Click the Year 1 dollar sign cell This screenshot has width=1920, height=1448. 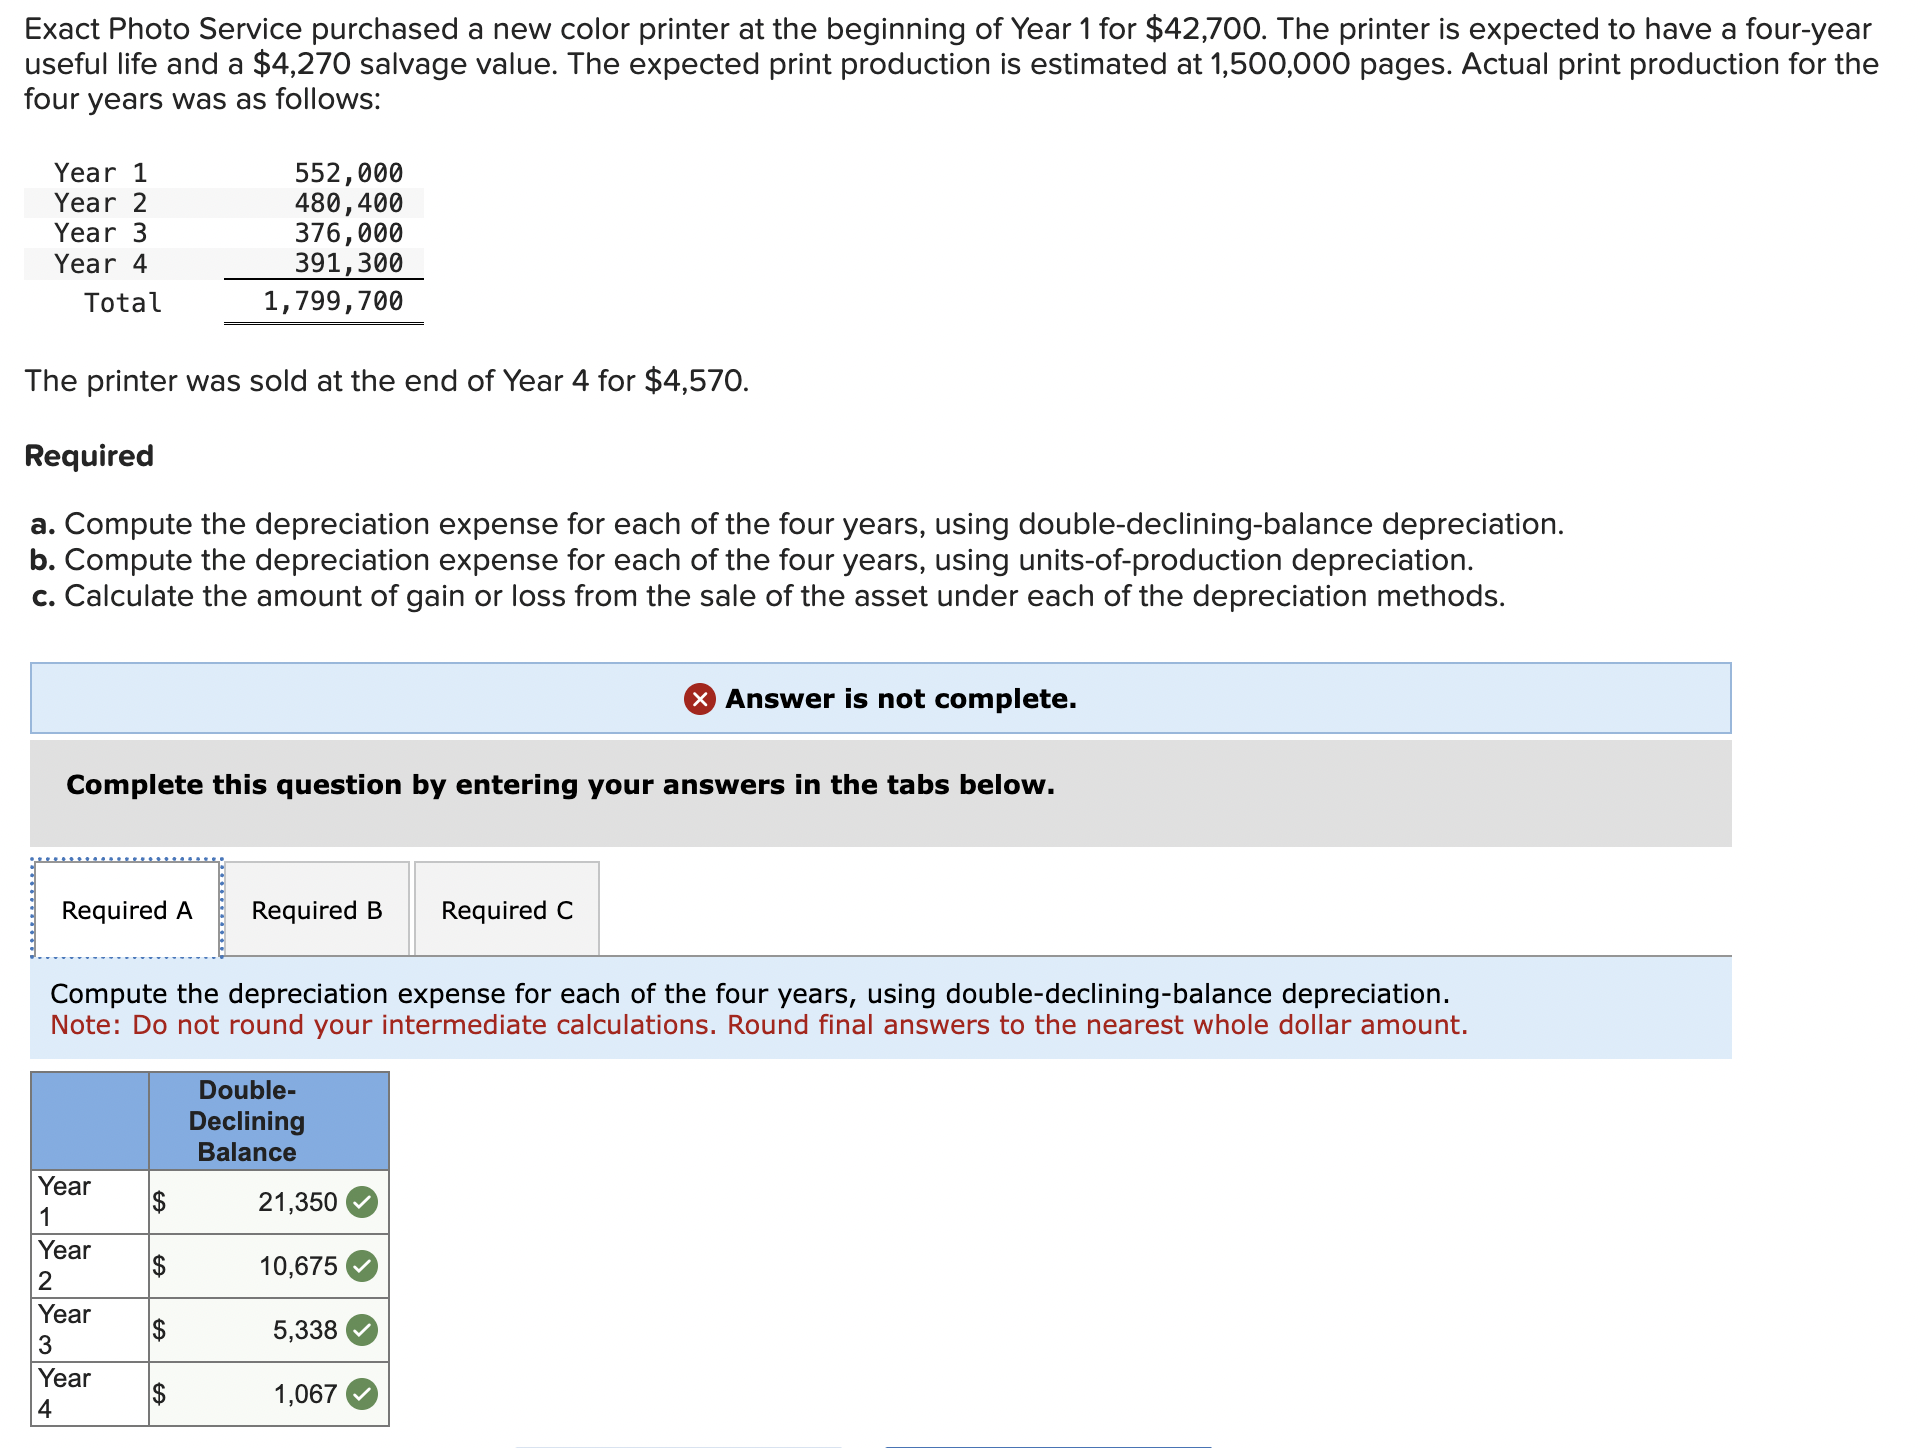tap(159, 1202)
